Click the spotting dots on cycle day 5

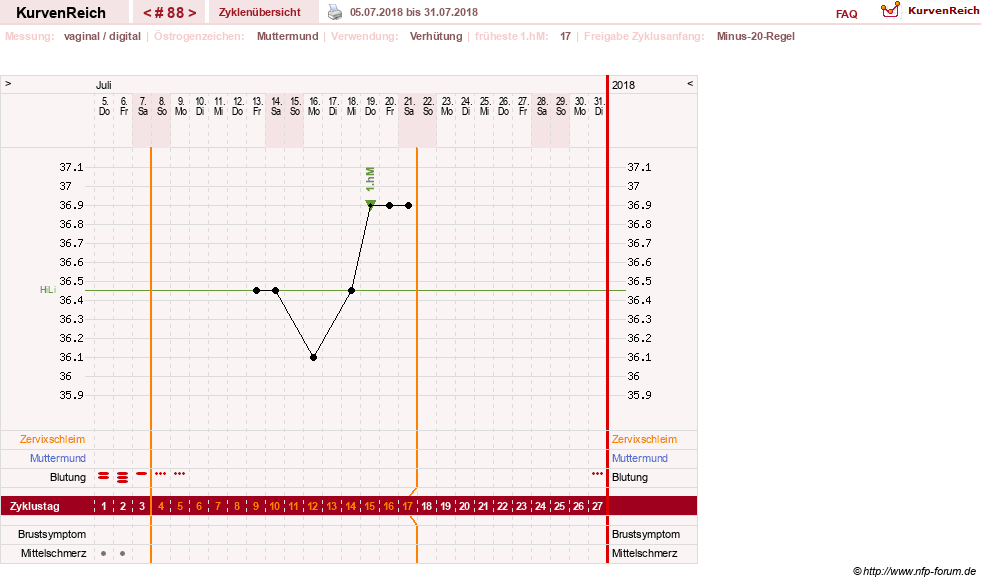point(180,474)
